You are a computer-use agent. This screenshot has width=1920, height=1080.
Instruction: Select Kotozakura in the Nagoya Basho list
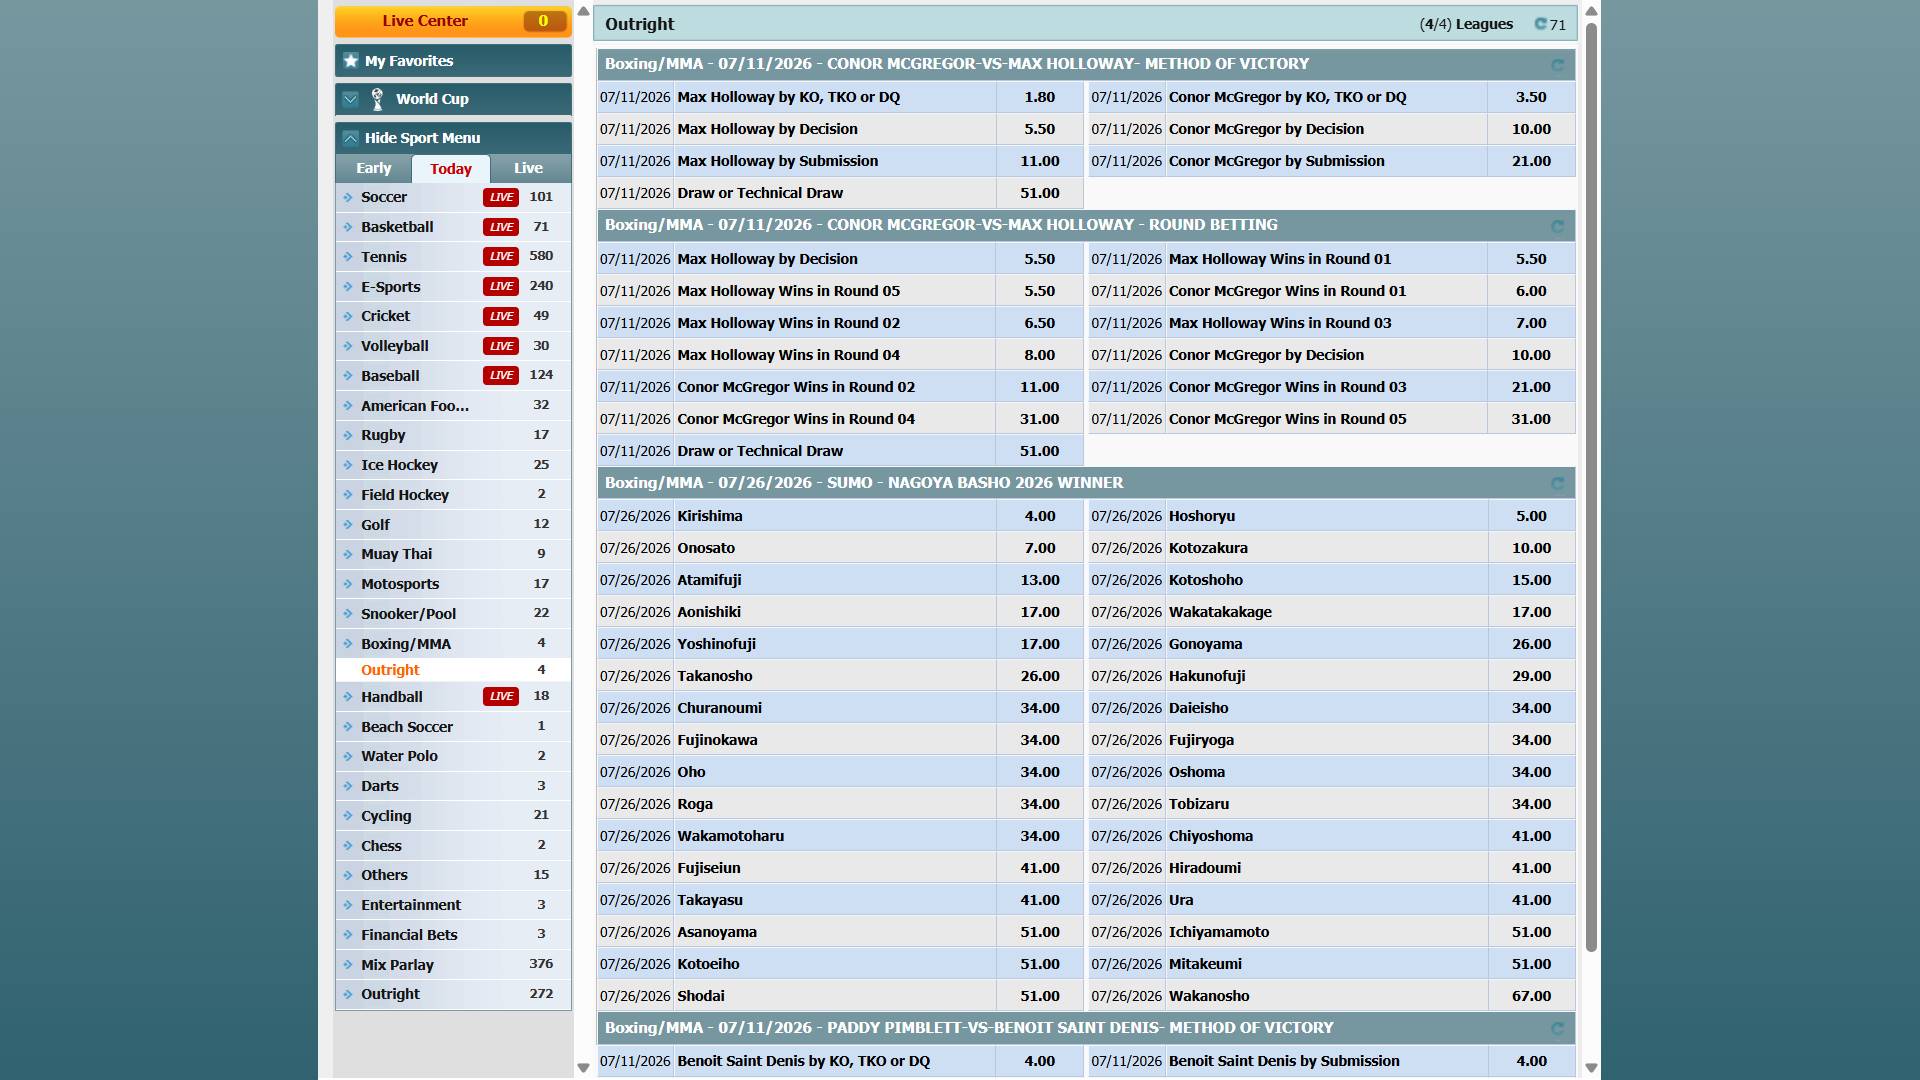click(x=1208, y=548)
